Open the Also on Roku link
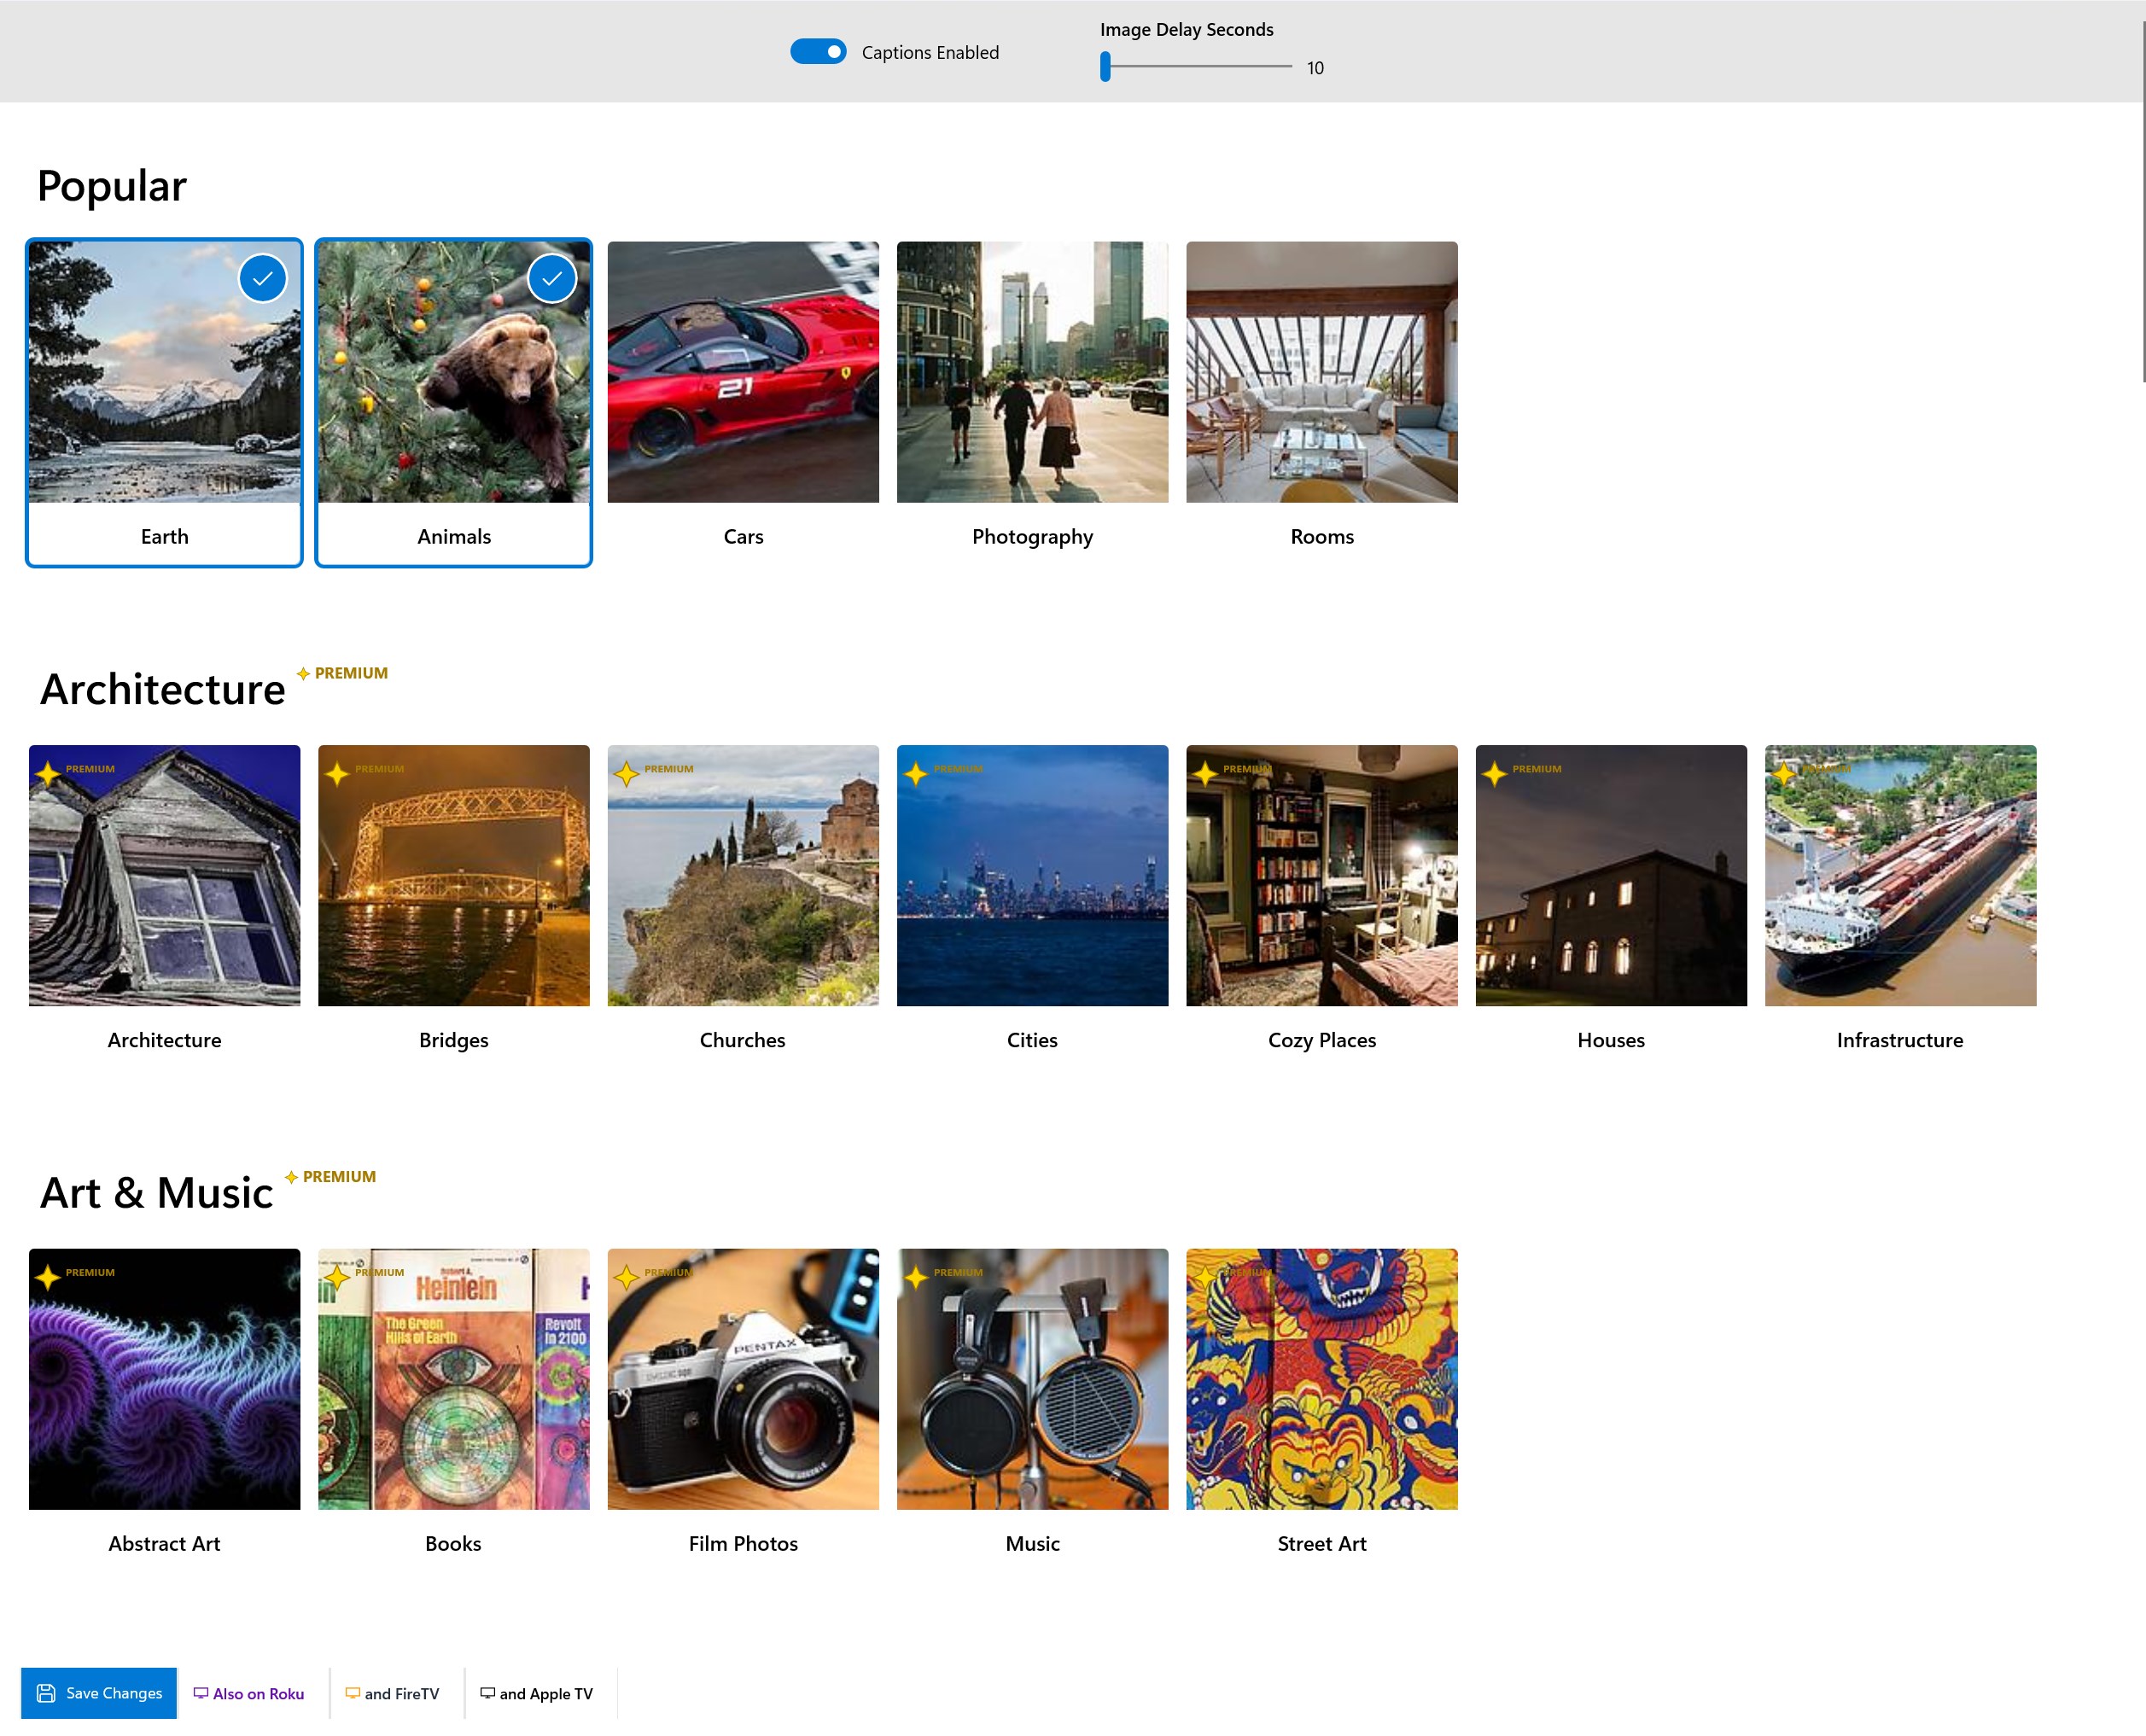This screenshot has width=2146, height=1736. [x=249, y=1693]
